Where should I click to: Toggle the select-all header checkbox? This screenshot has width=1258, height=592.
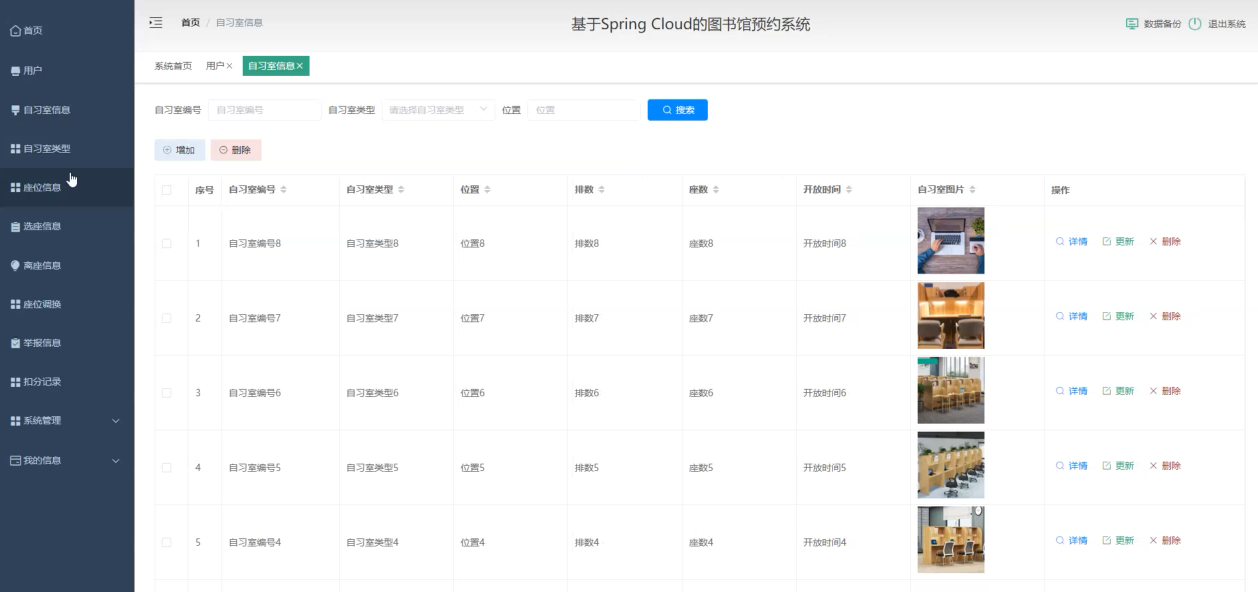(x=167, y=190)
